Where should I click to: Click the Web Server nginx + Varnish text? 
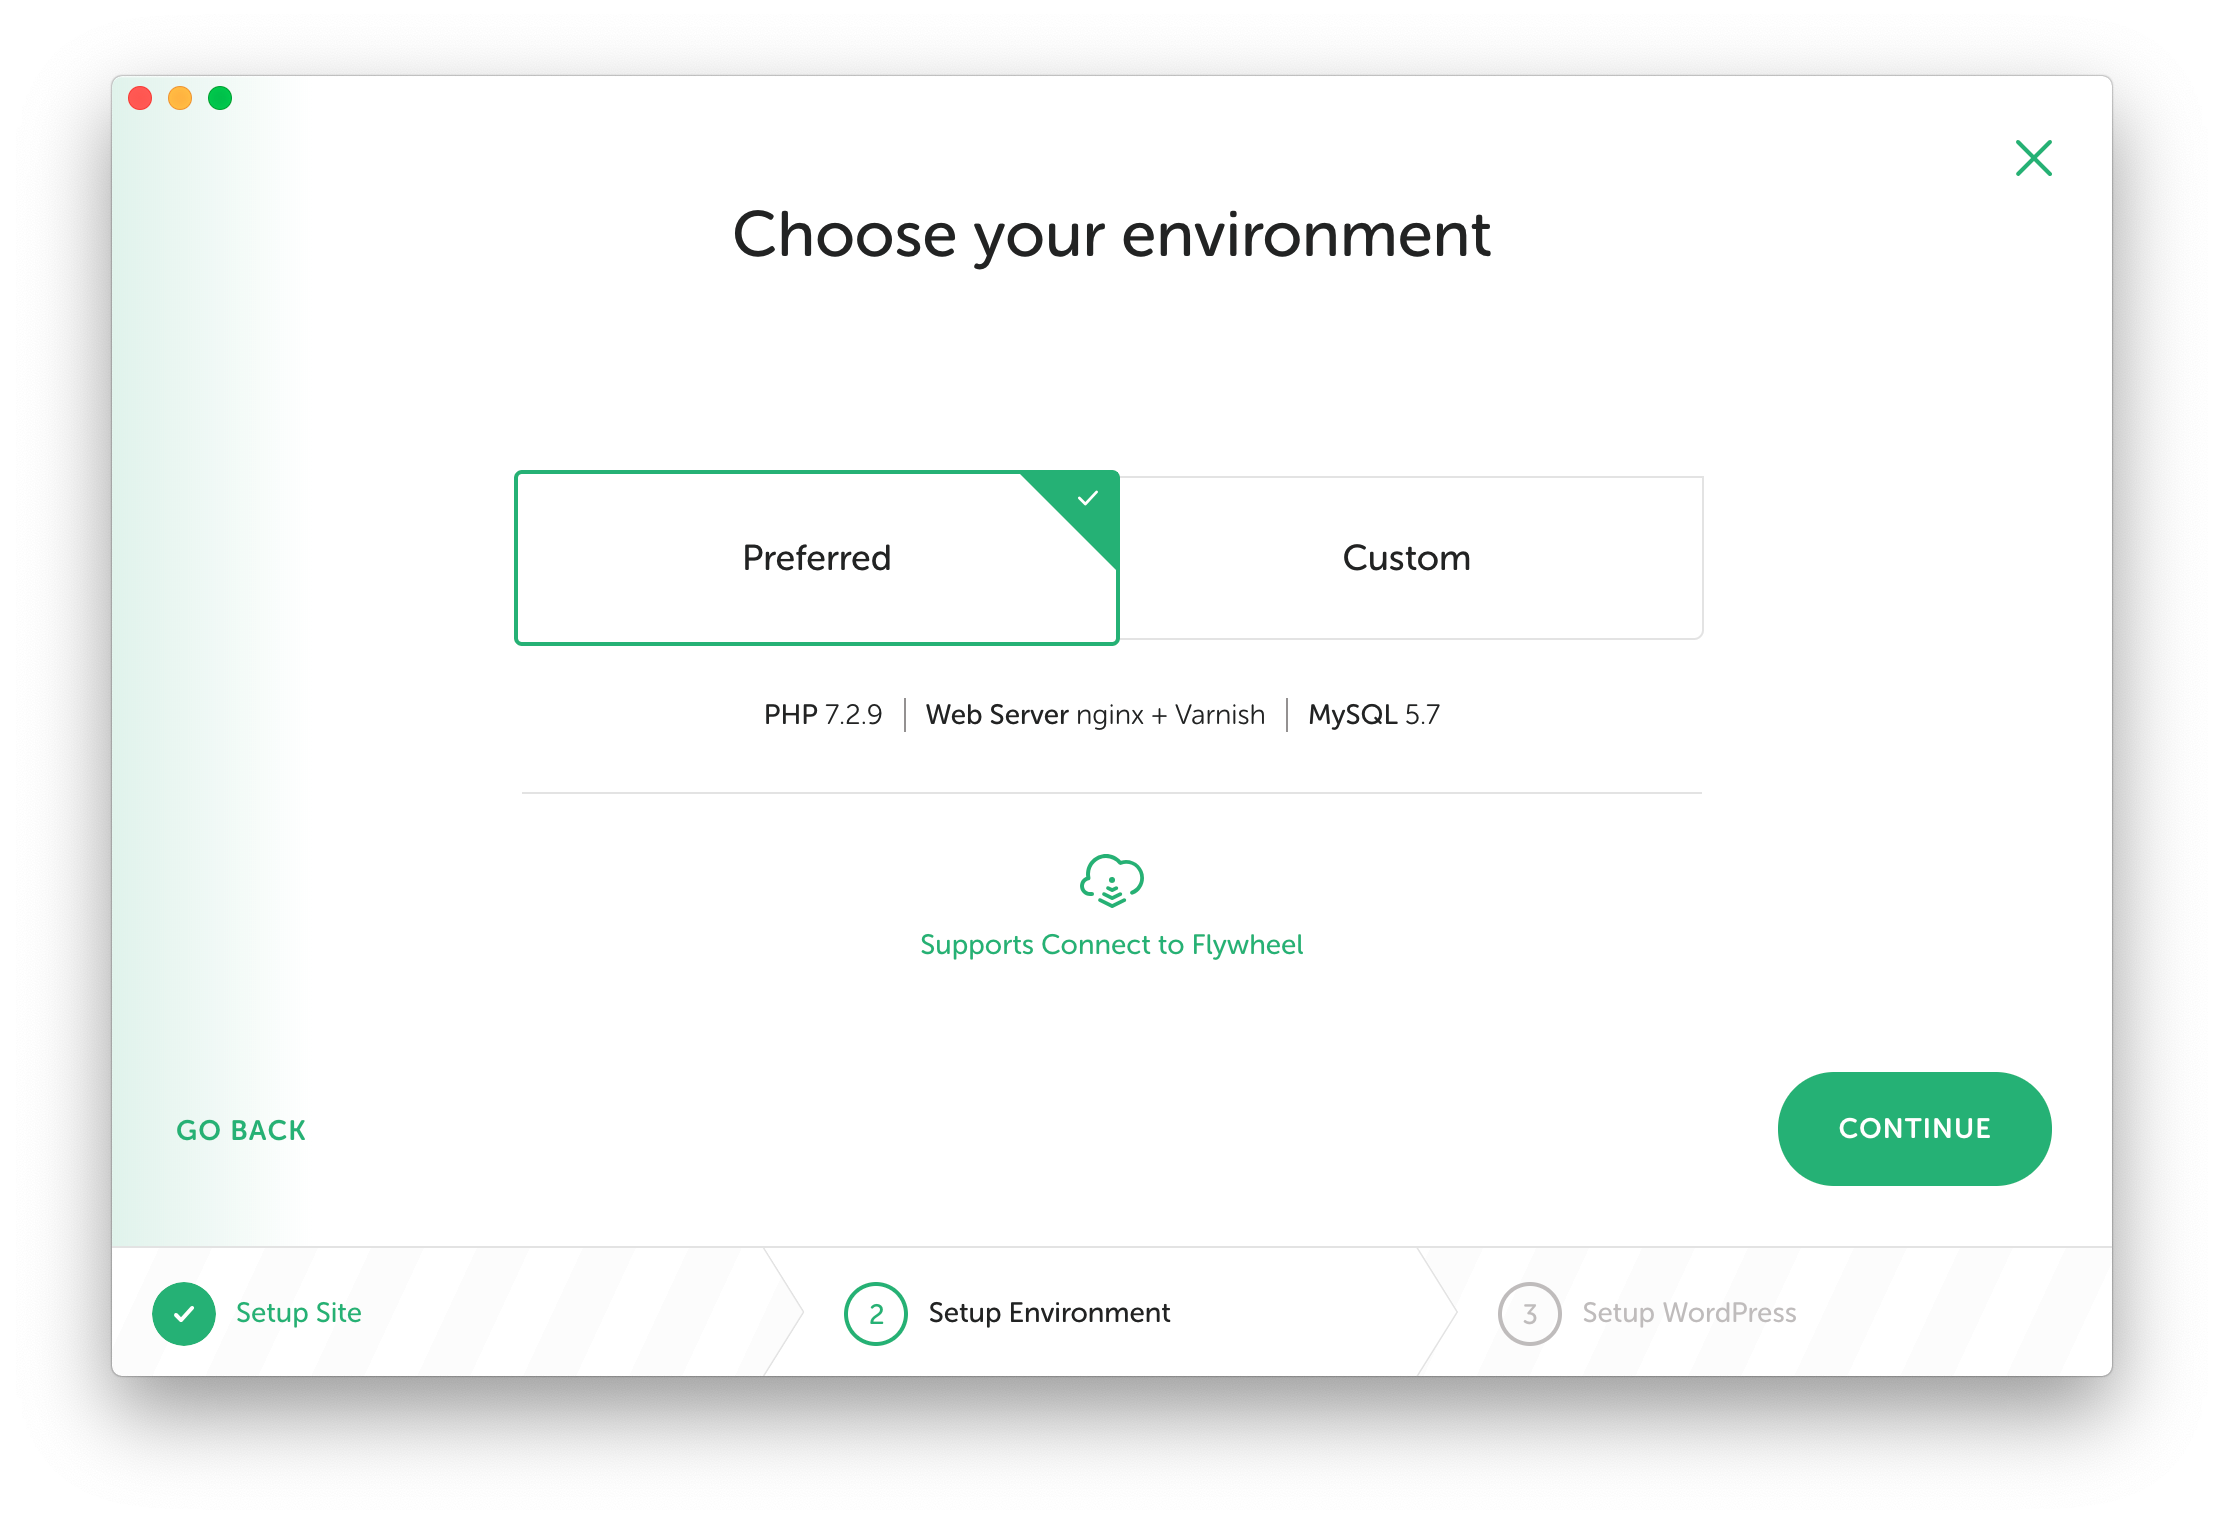click(x=1095, y=714)
